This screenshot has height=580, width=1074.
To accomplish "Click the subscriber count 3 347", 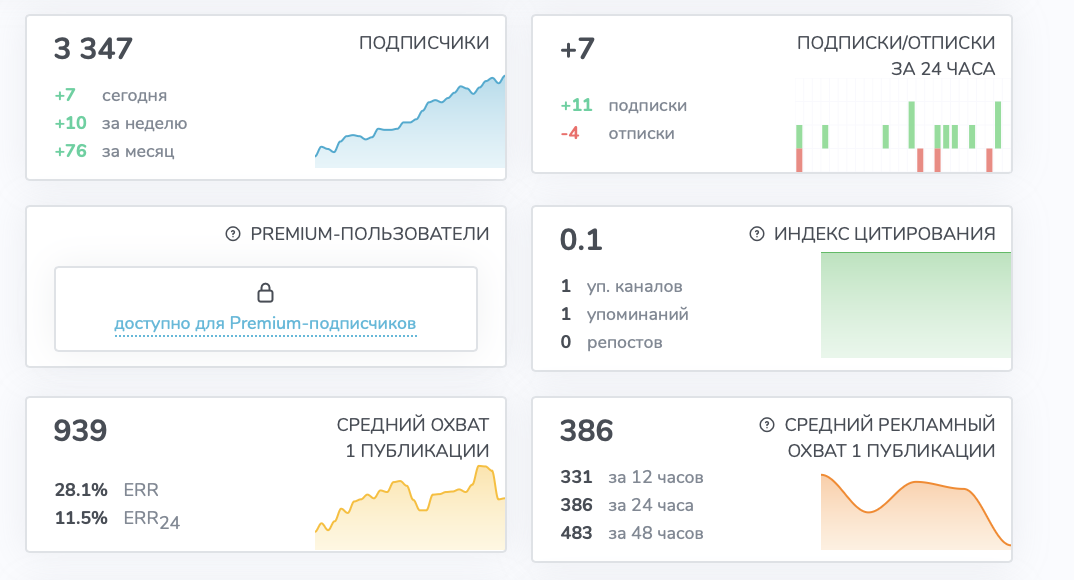I will pyautogui.click(x=93, y=49).
